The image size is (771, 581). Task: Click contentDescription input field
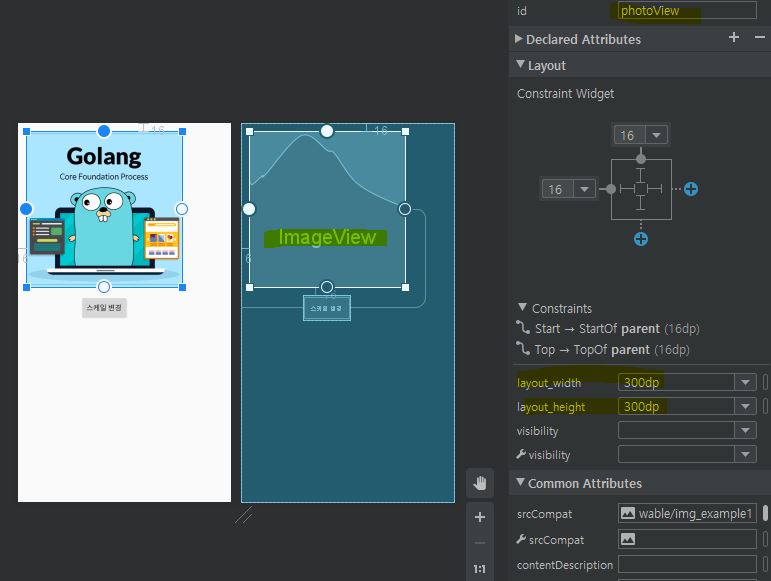[x=687, y=564]
